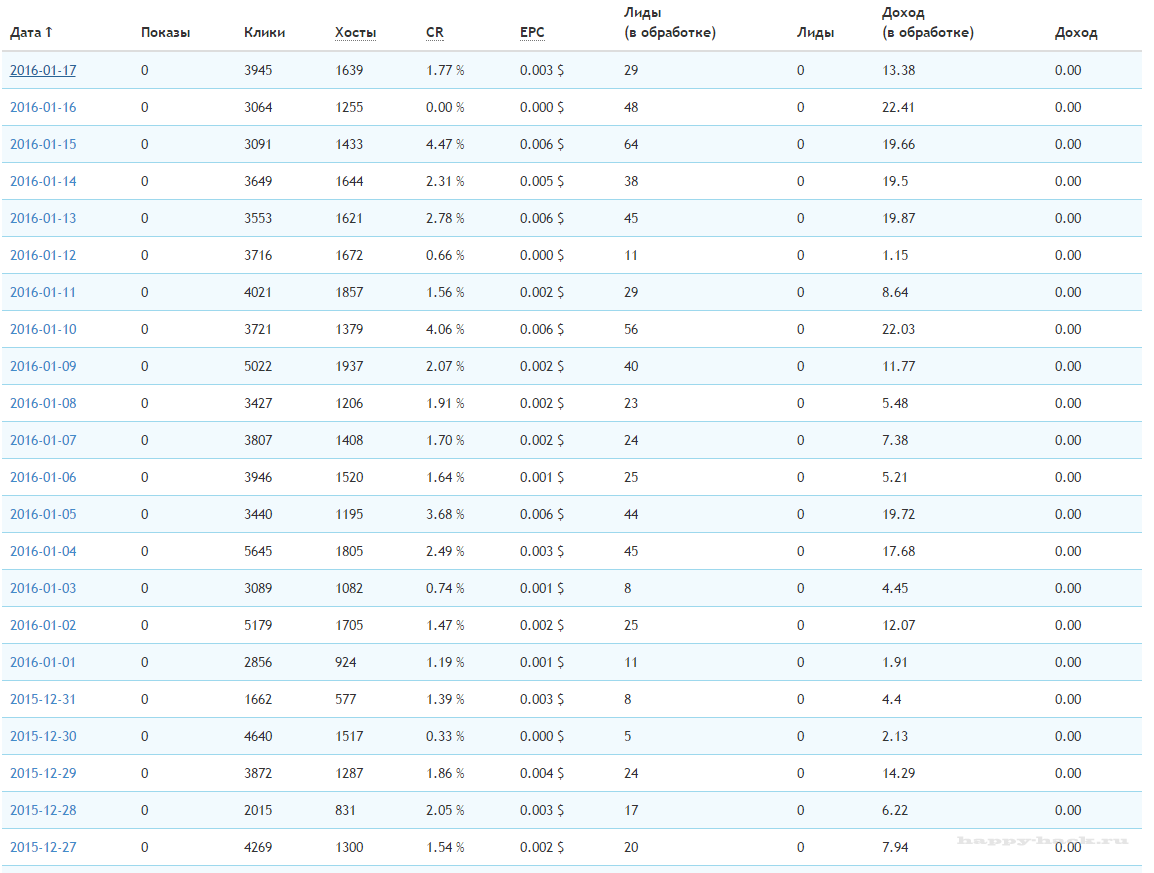Screen dimensions: 1154x873
Task: Click the Лиды (в обработке) column header
Action: (x=669, y=23)
